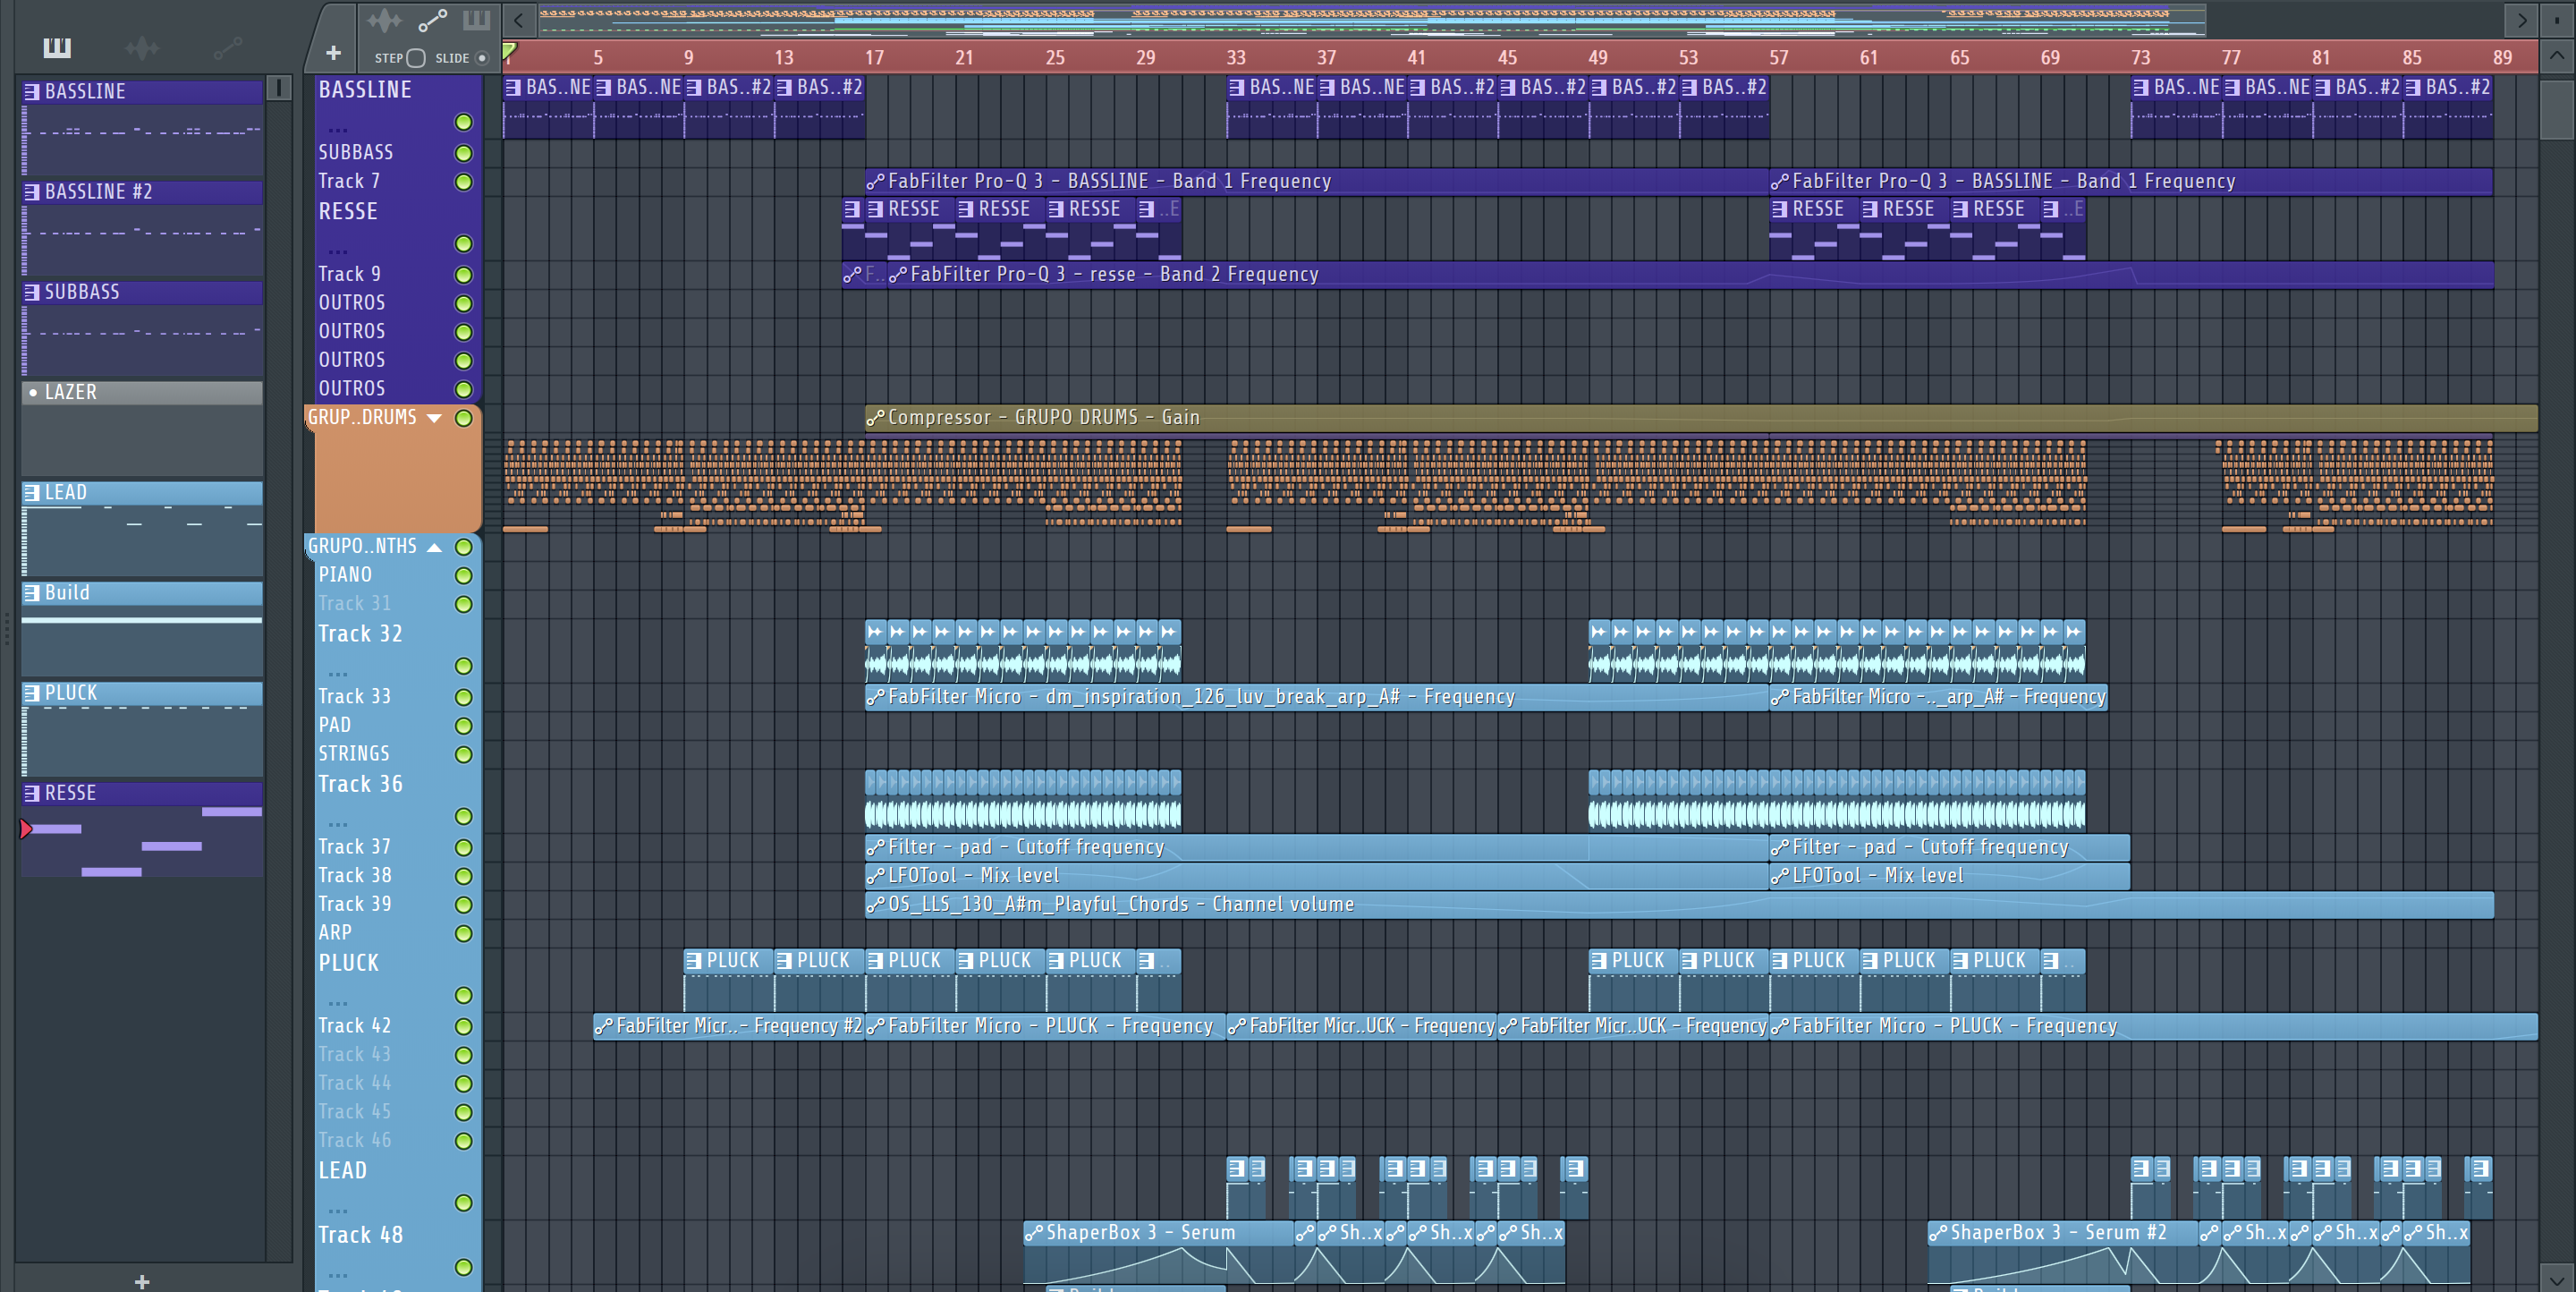2576x1292 pixels.
Task: Select the Playful_Chords Channel volume automation clip
Action: (x=1679, y=904)
